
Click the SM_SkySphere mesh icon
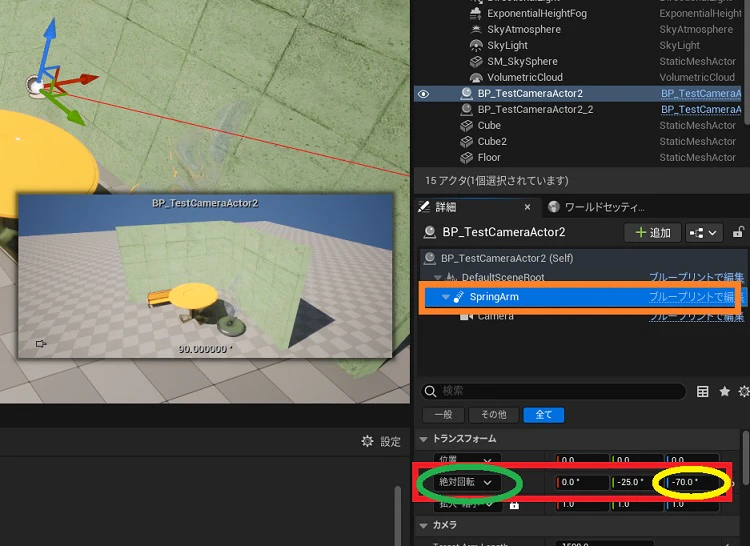tap(476, 61)
